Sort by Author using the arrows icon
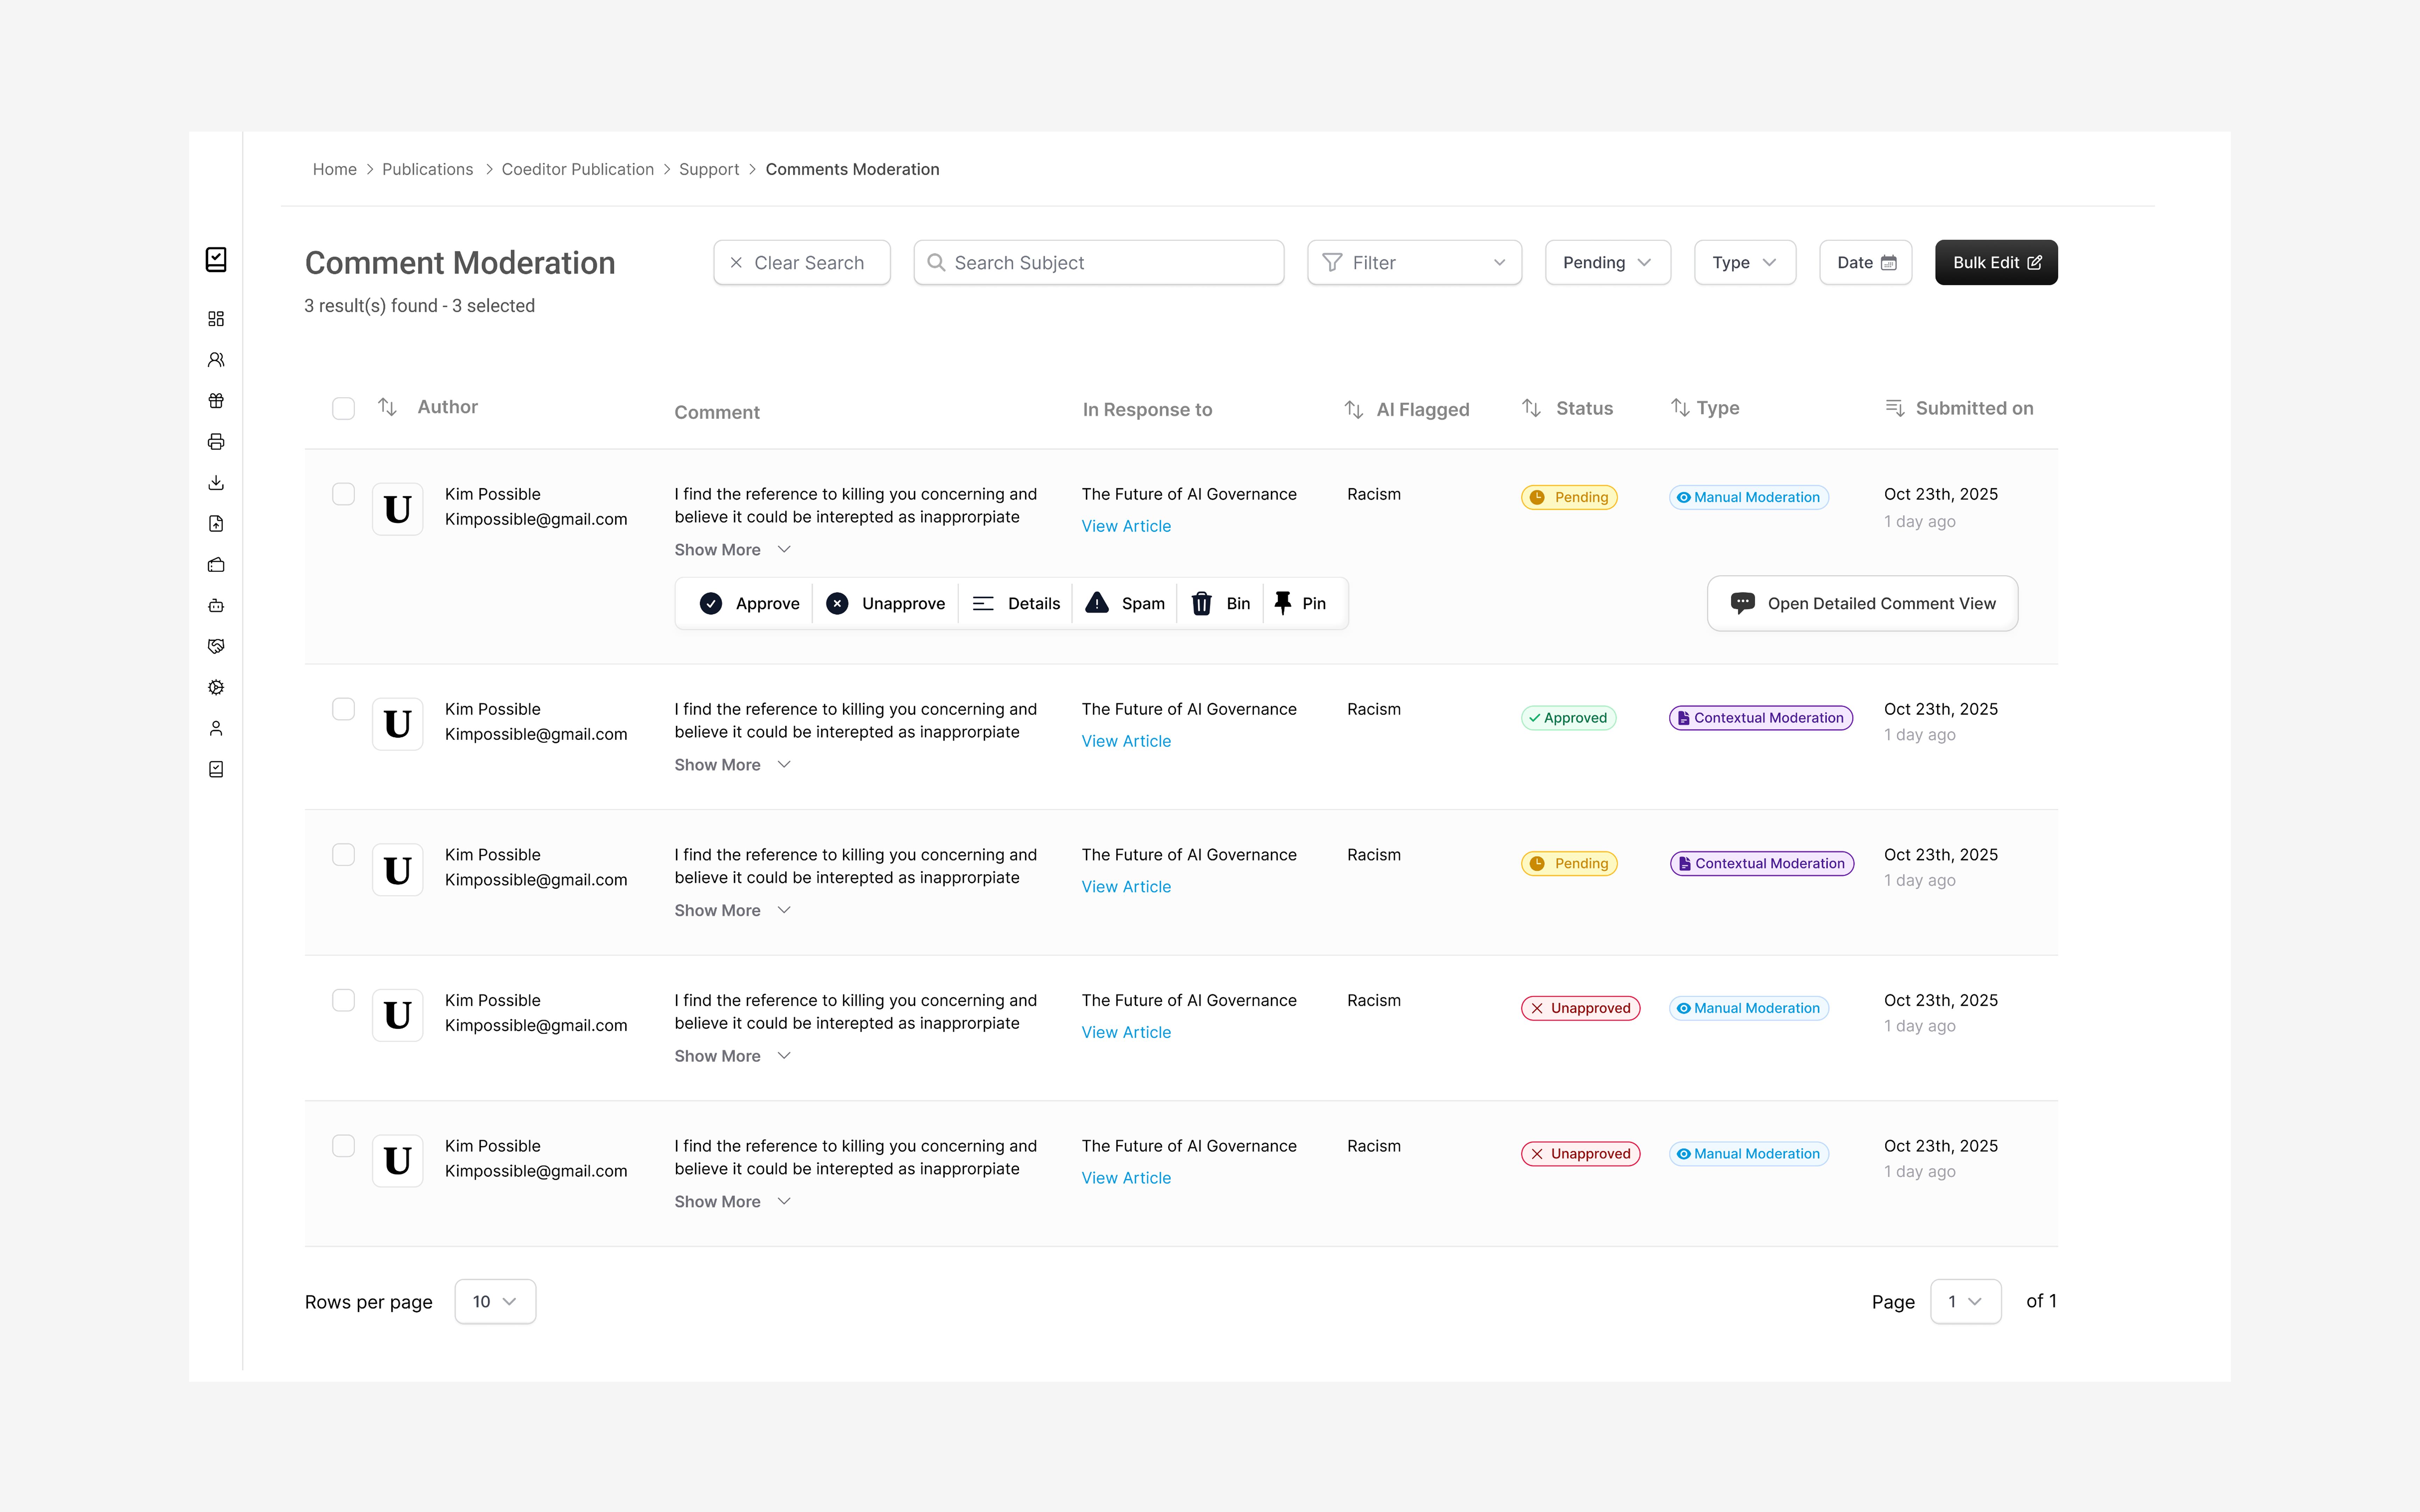This screenshot has width=2420, height=1512. pyautogui.click(x=387, y=407)
